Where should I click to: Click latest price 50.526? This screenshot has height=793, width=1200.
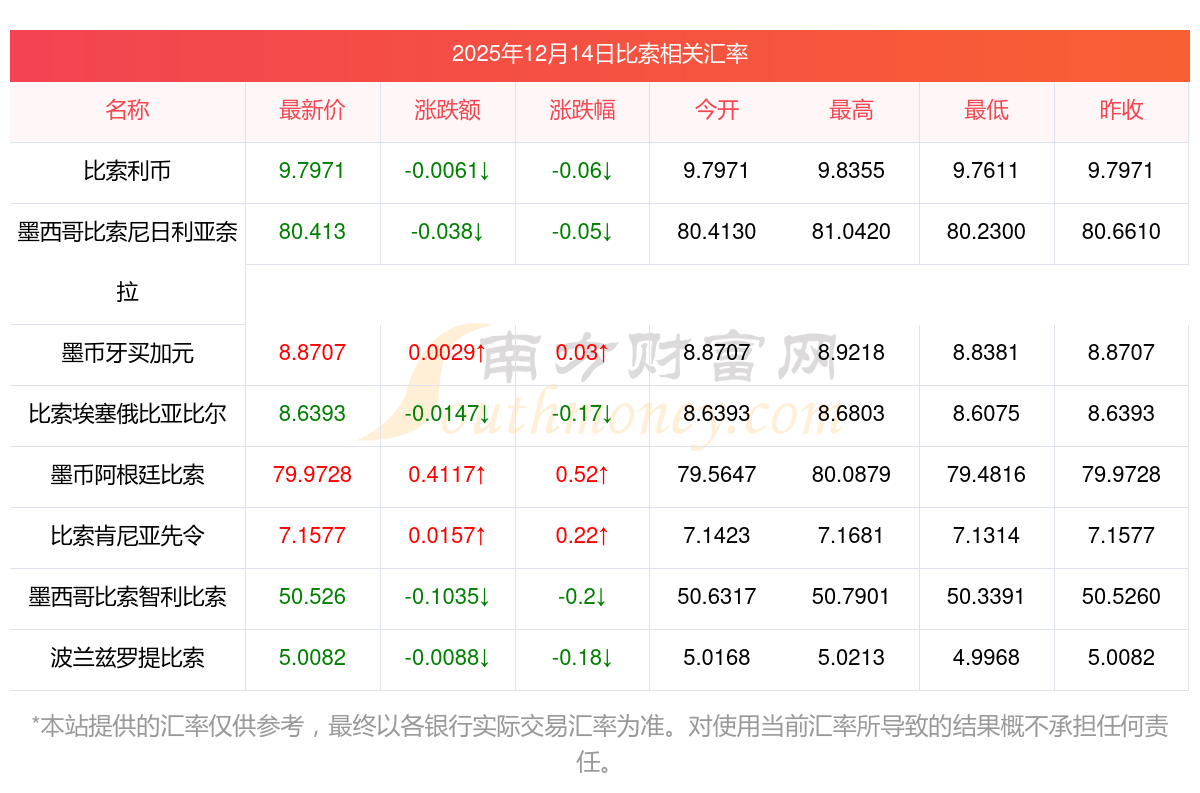tap(312, 597)
